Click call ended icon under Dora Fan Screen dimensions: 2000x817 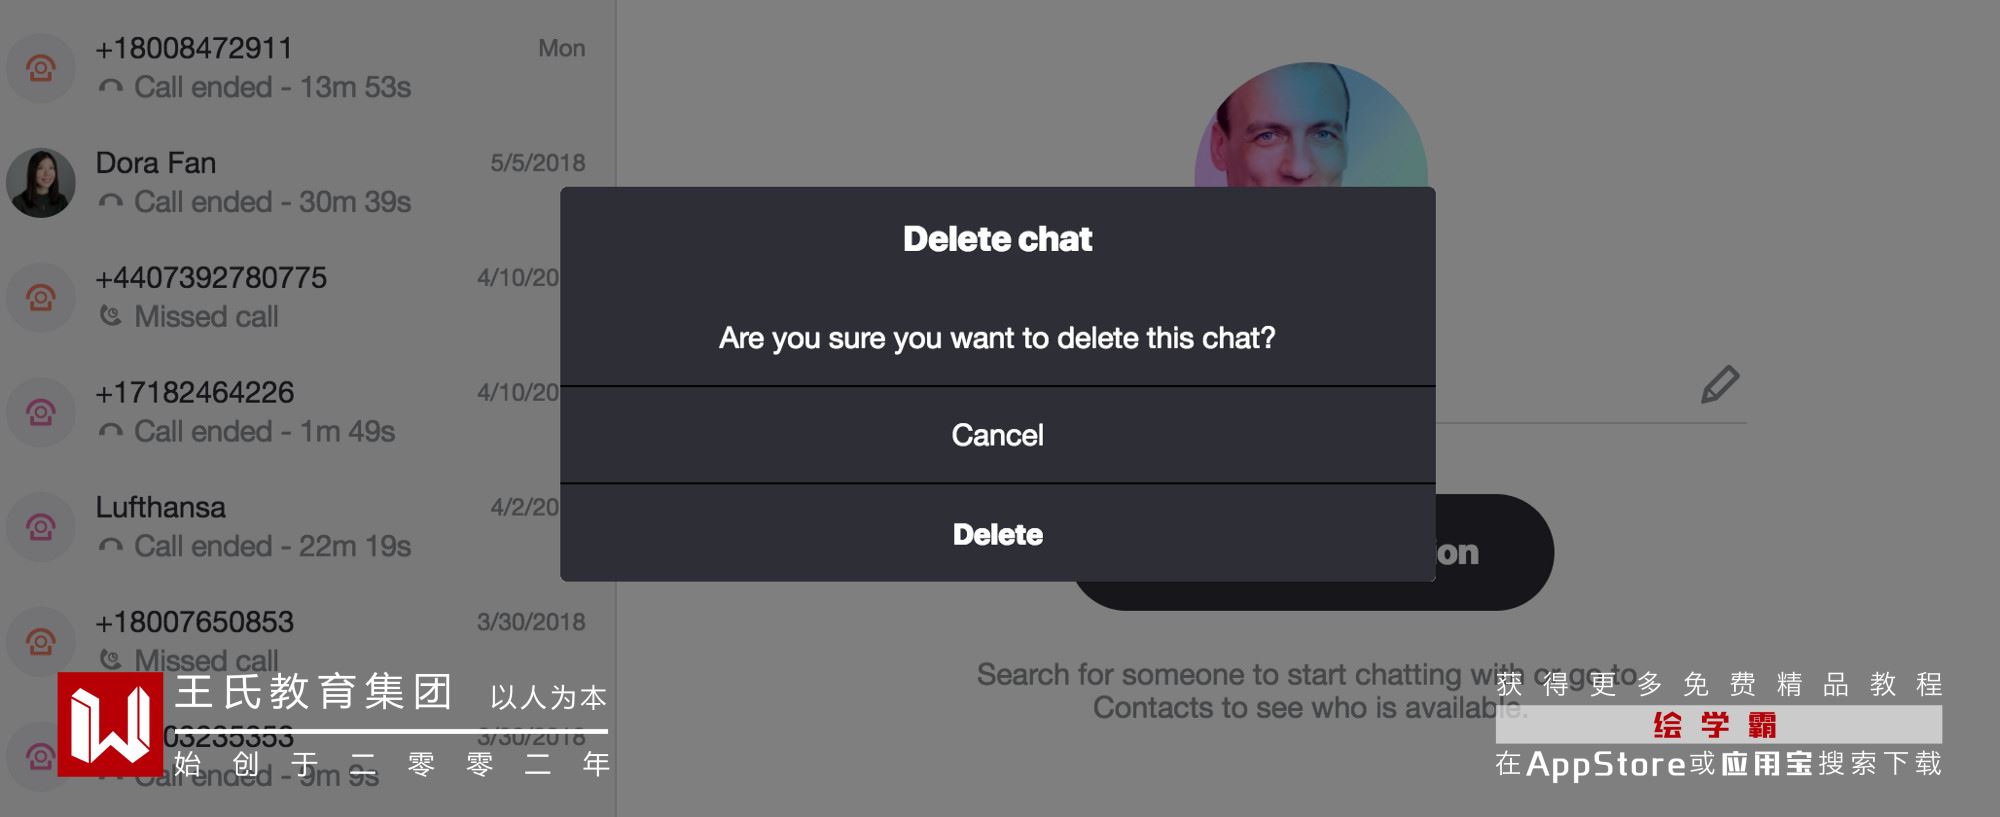[x=111, y=202]
